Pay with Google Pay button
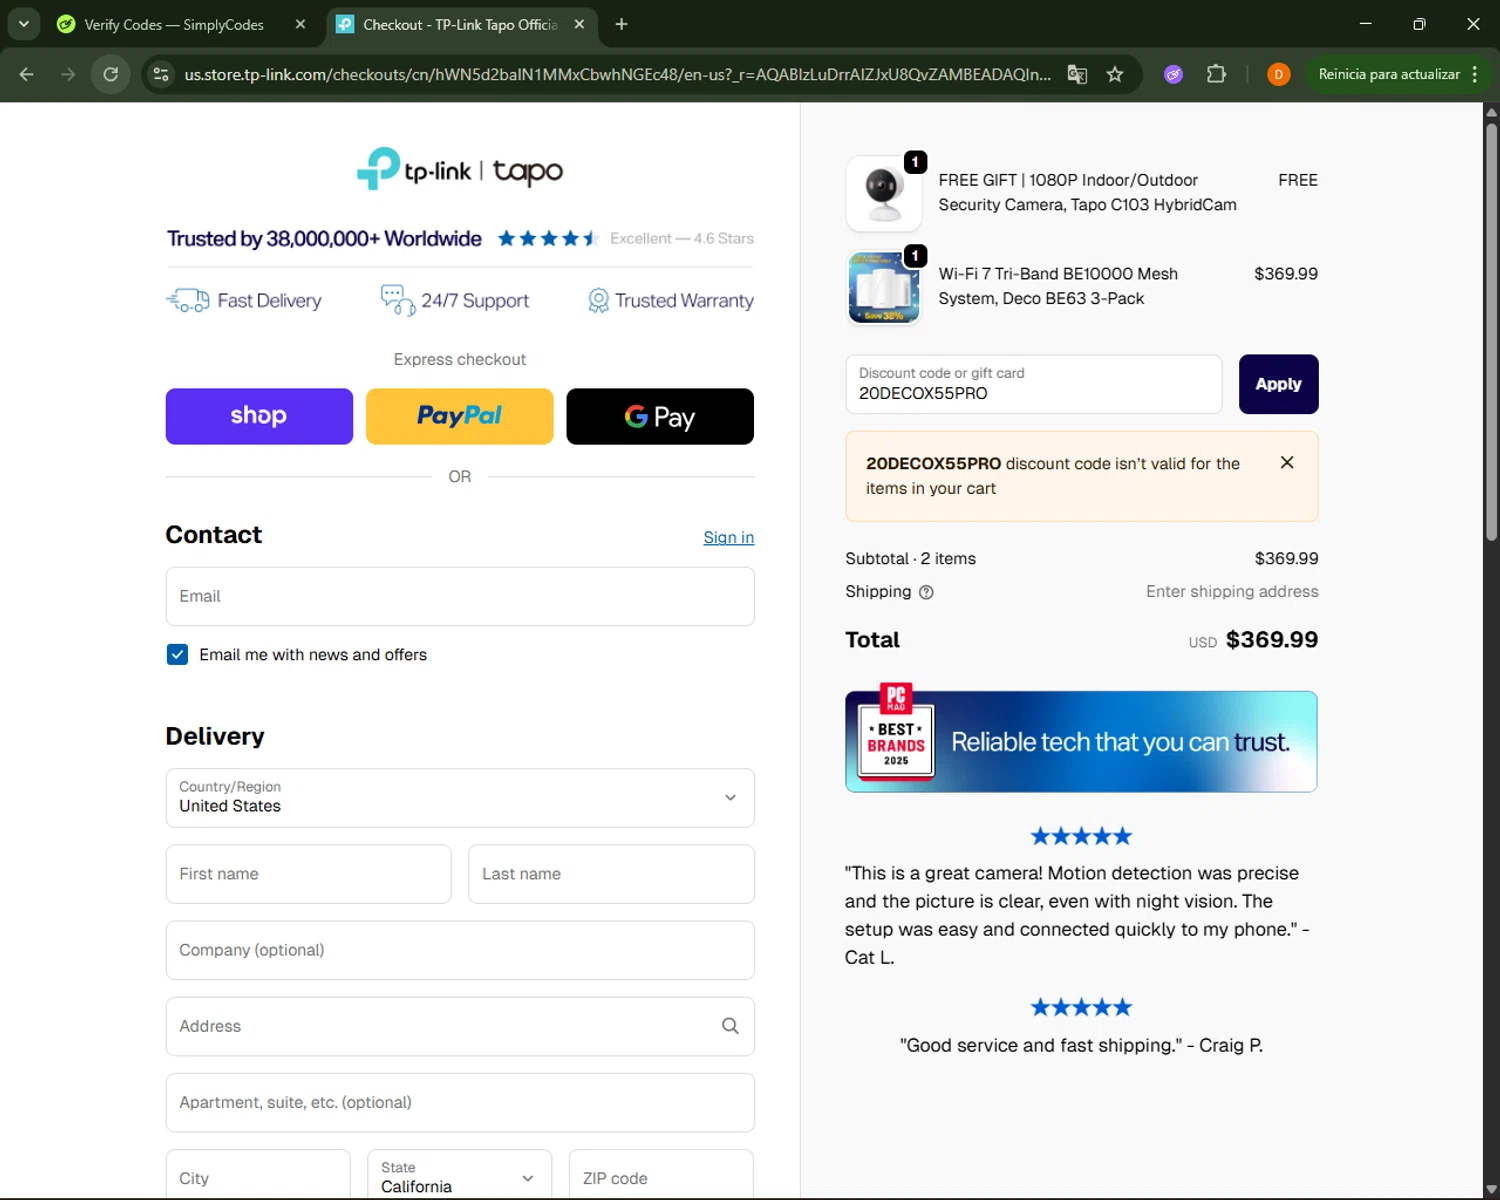1500x1200 pixels. click(660, 416)
